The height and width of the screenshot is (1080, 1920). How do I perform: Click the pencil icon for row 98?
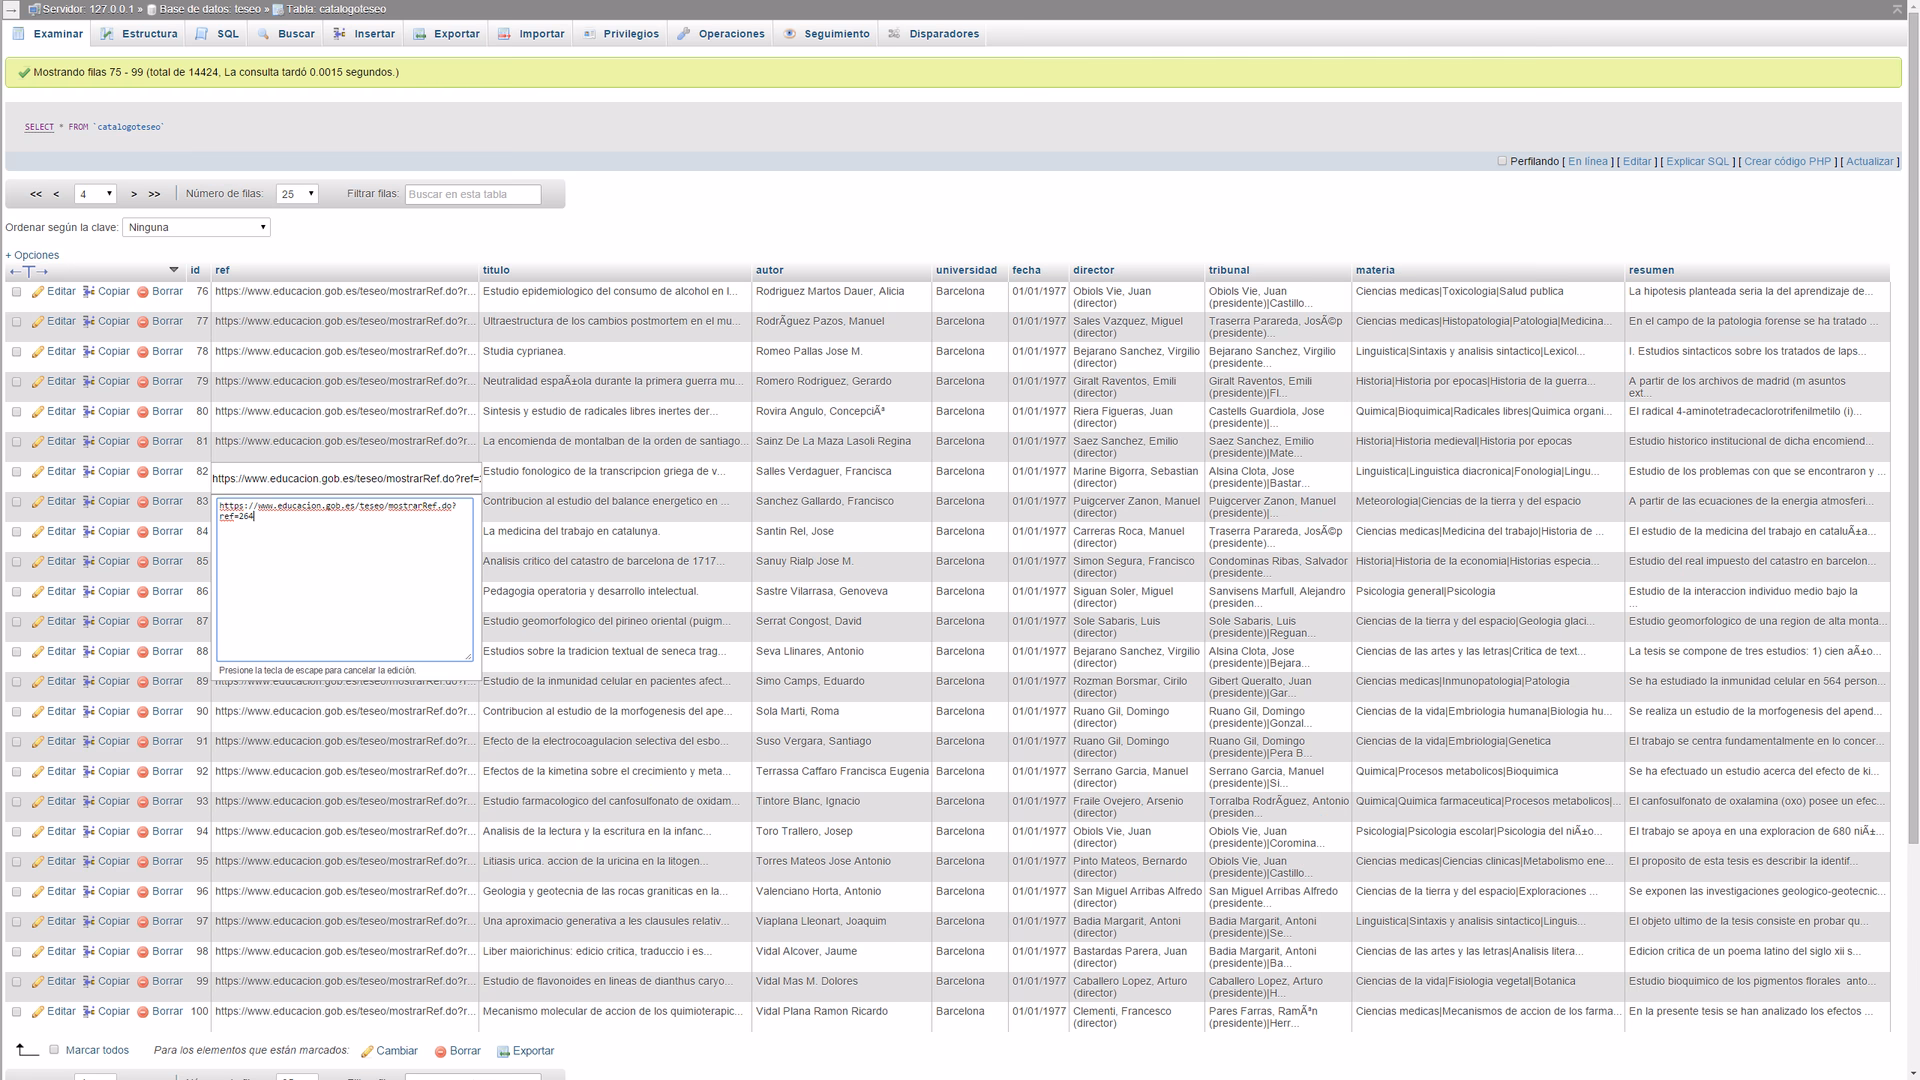[x=38, y=952]
